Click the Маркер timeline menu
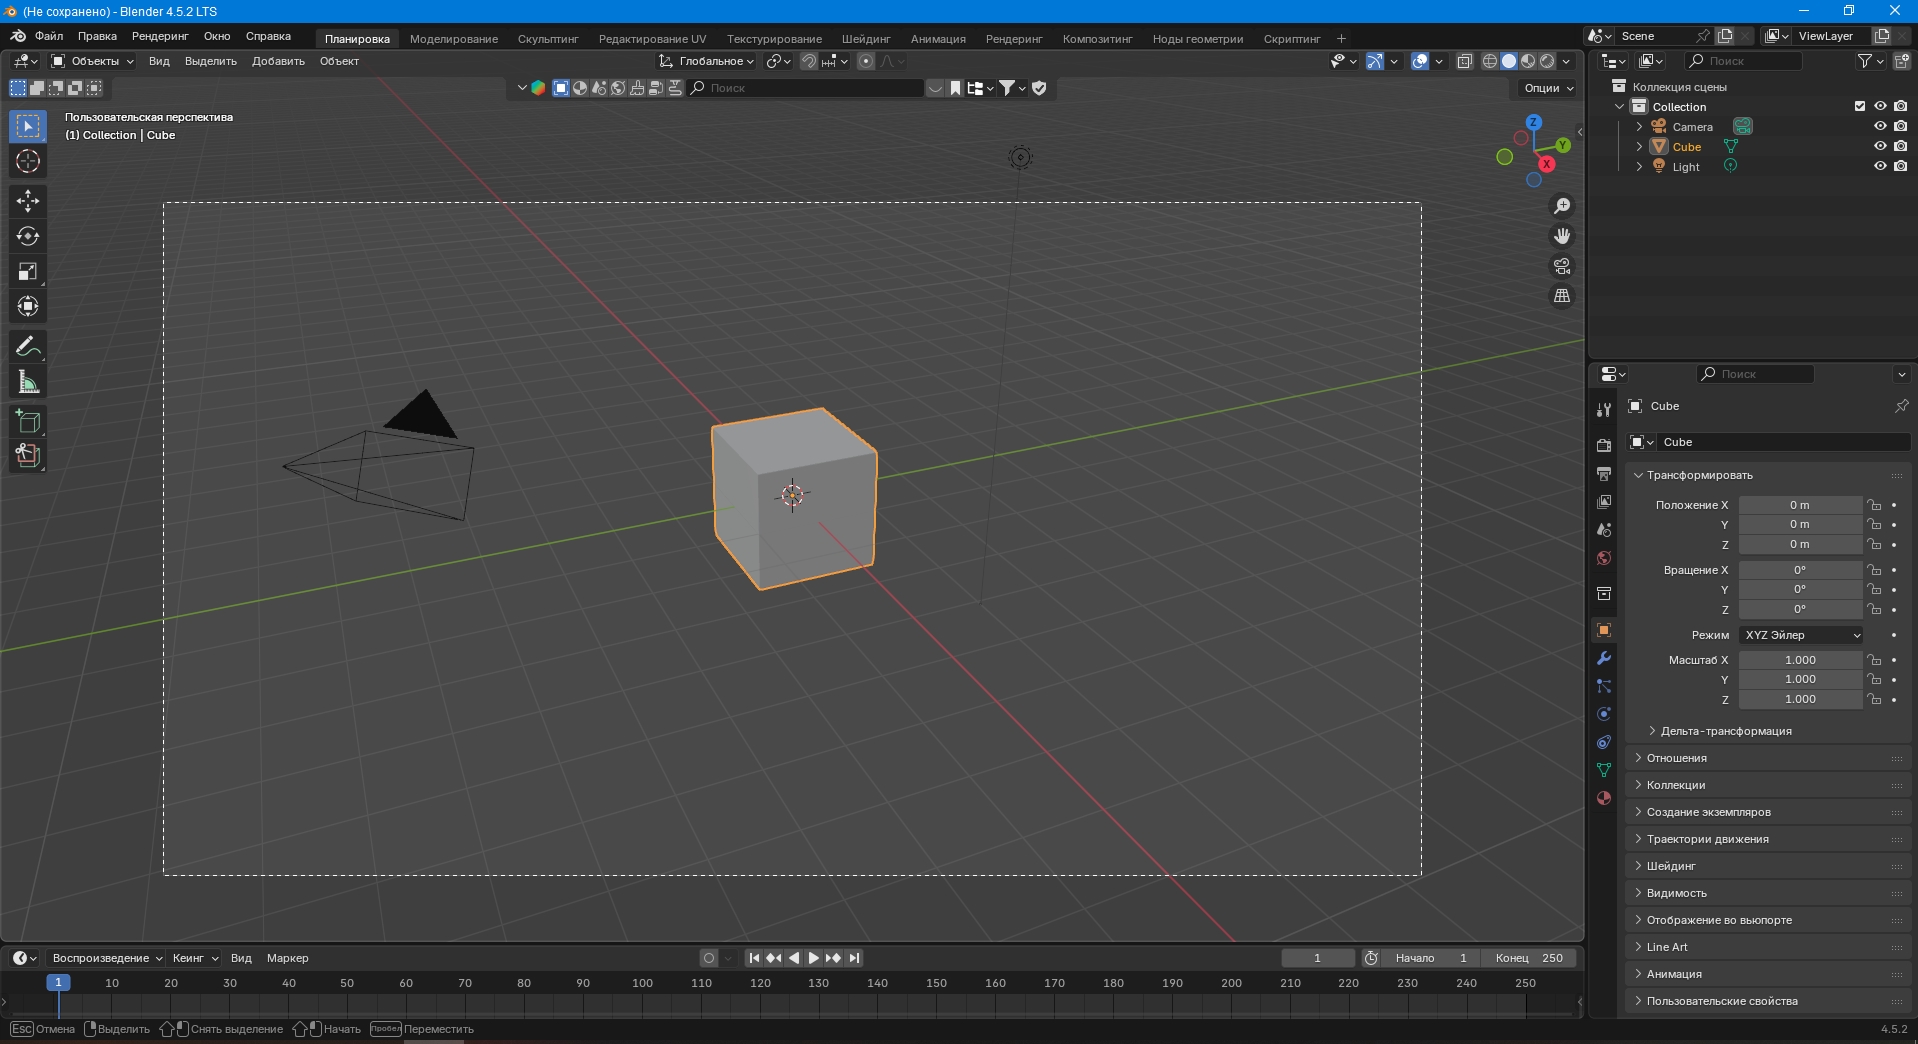Viewport: 1918px width, 1044px height. coord(287,958)
